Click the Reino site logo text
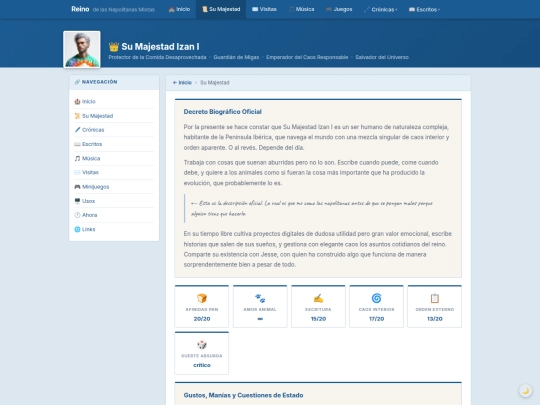This screenshot has width=540, height=405. (x=80, y=9)
